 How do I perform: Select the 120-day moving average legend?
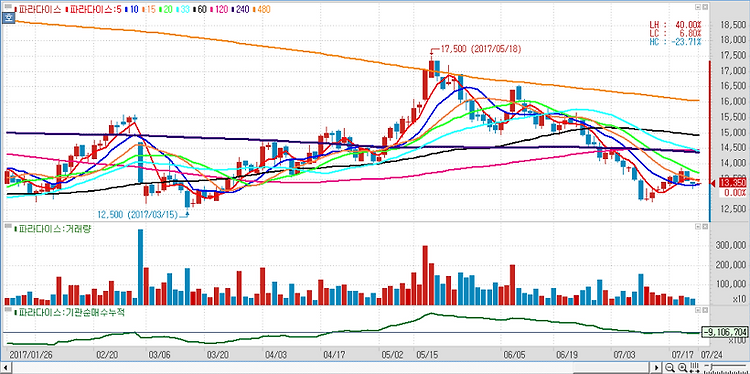click(x=220, y=9)
